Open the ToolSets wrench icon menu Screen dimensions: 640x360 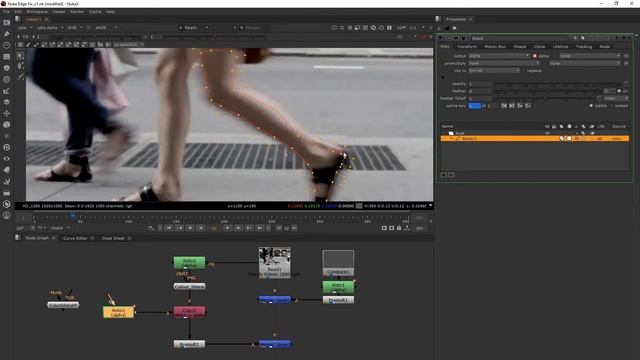click(x=7, y=181)
